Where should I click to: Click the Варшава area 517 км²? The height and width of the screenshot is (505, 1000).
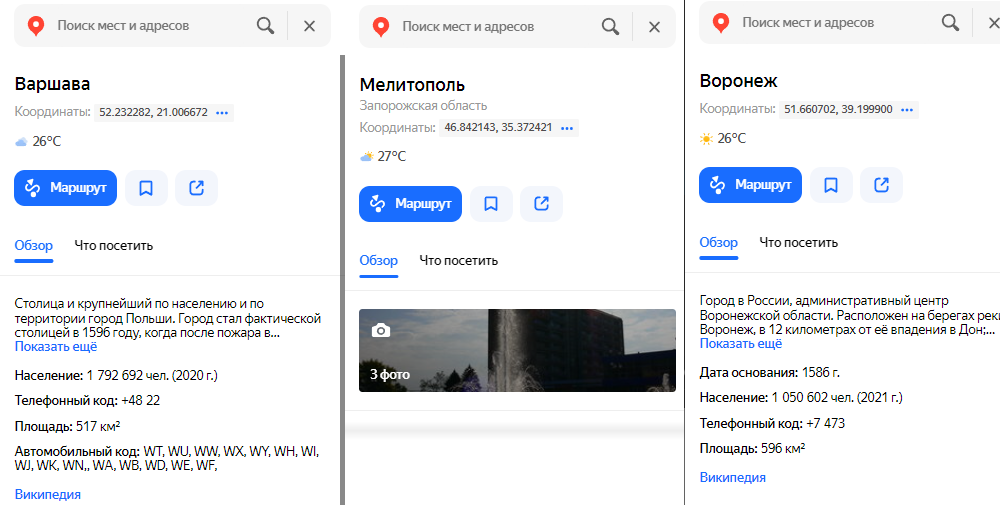[98, 426]
